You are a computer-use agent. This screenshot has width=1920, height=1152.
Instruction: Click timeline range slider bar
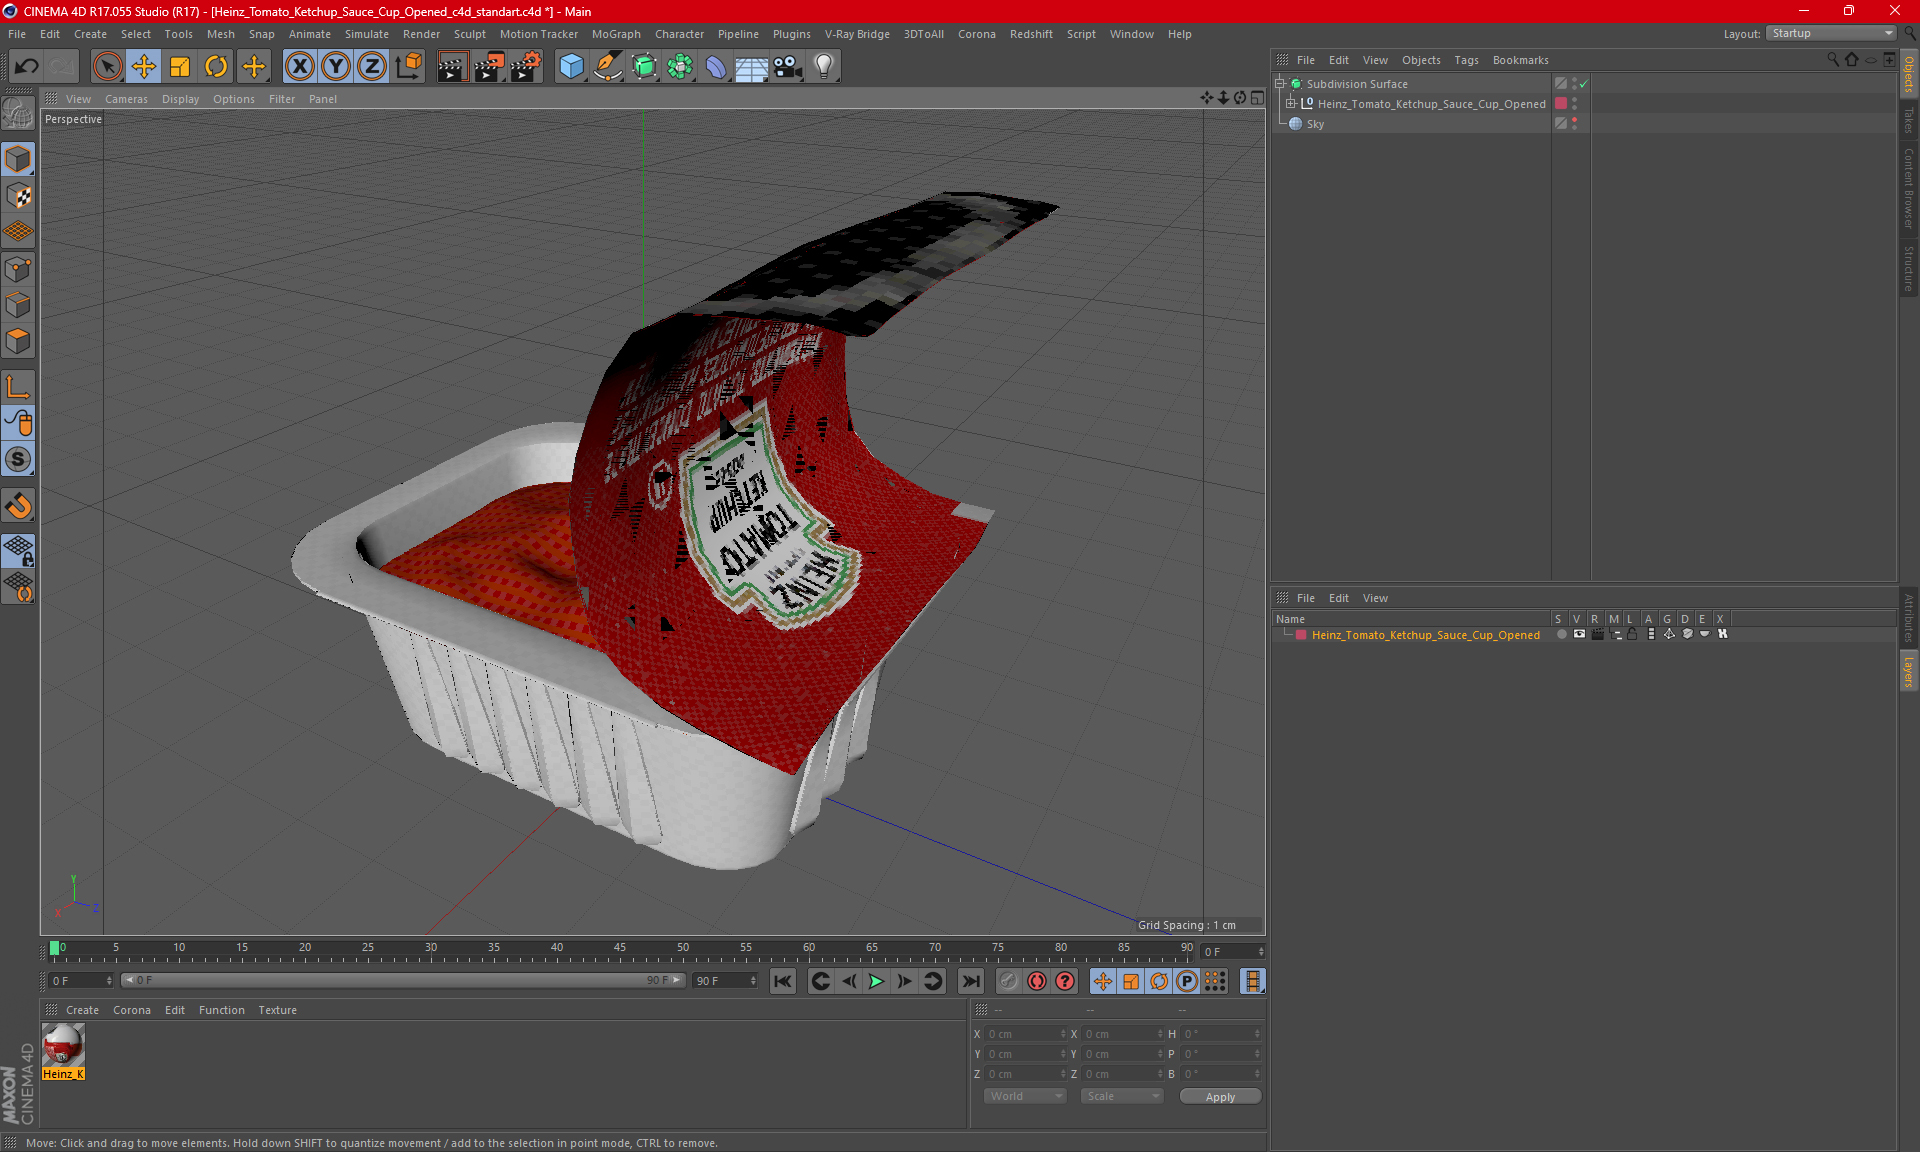404,981
